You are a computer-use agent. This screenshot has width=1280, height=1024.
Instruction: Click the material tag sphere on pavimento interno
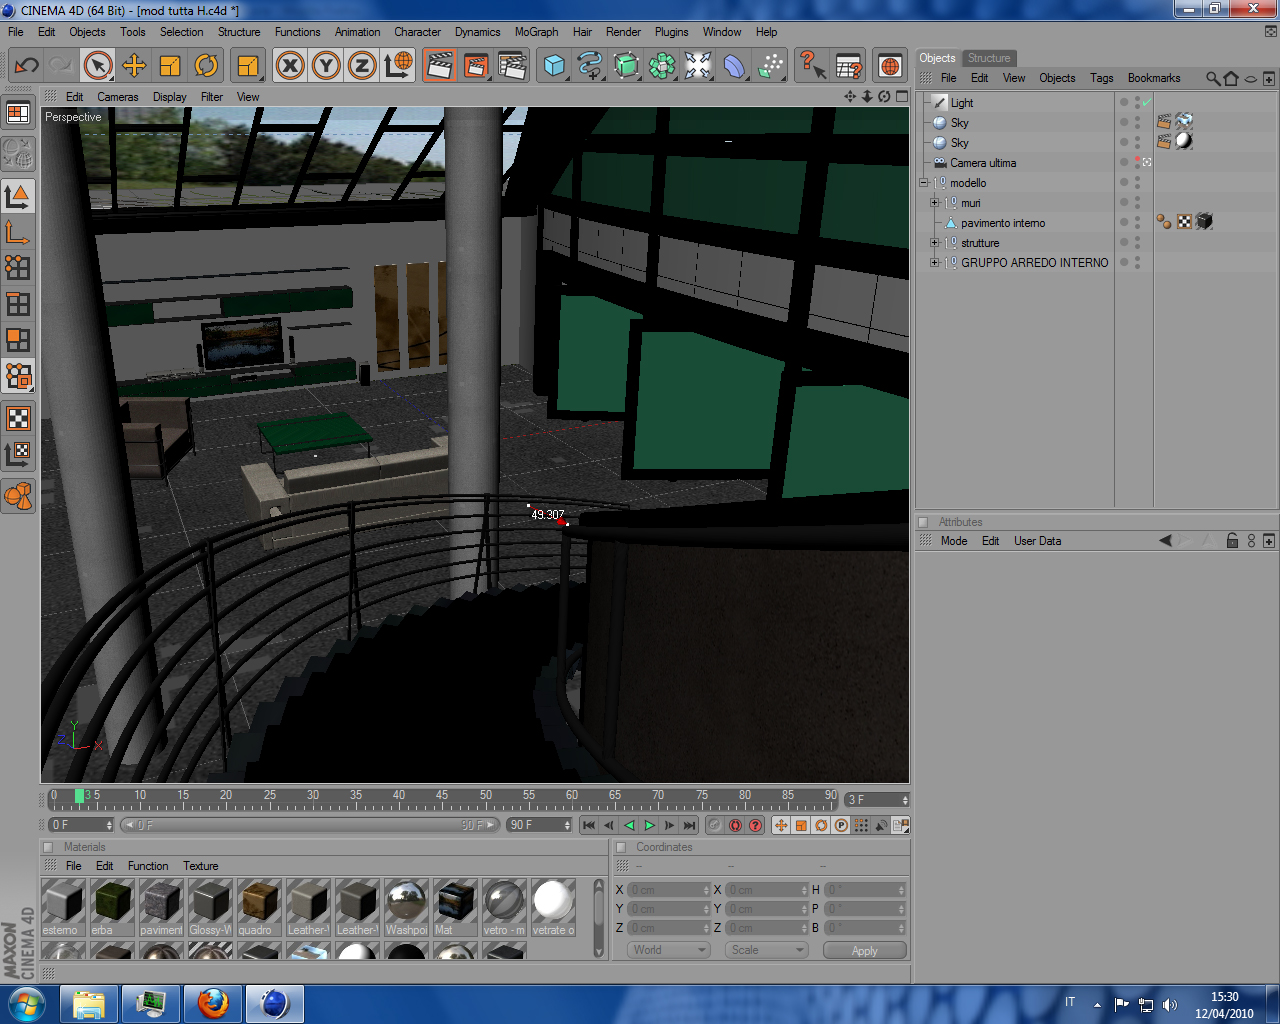[x=1164, y=222]
